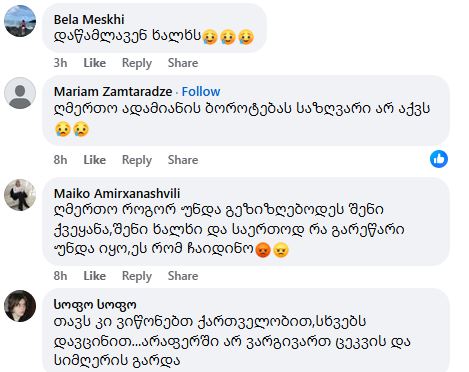
Task: Reply to Maiko Amirxanashvili's comment
Action: (137, 276)
